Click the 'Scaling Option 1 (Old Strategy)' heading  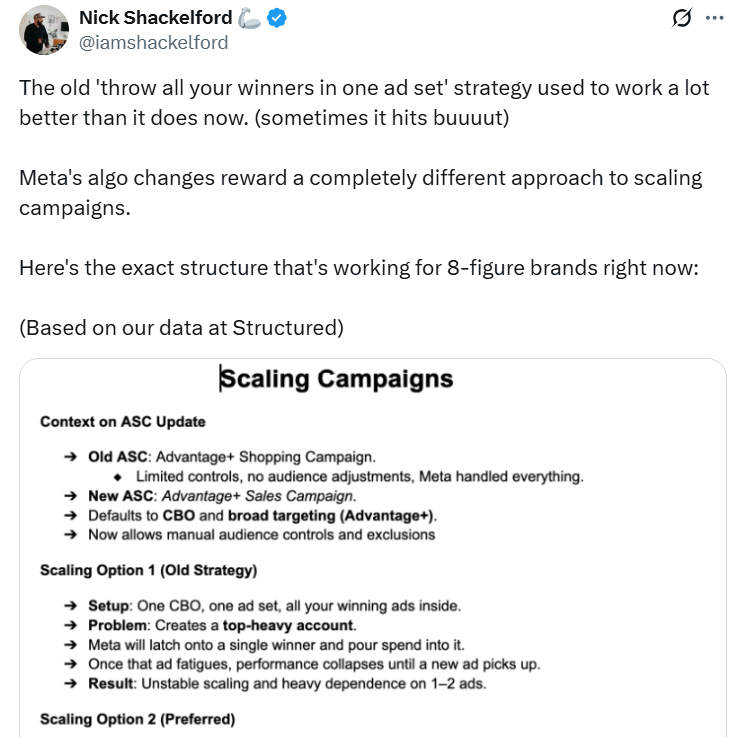tap(148, 570)
